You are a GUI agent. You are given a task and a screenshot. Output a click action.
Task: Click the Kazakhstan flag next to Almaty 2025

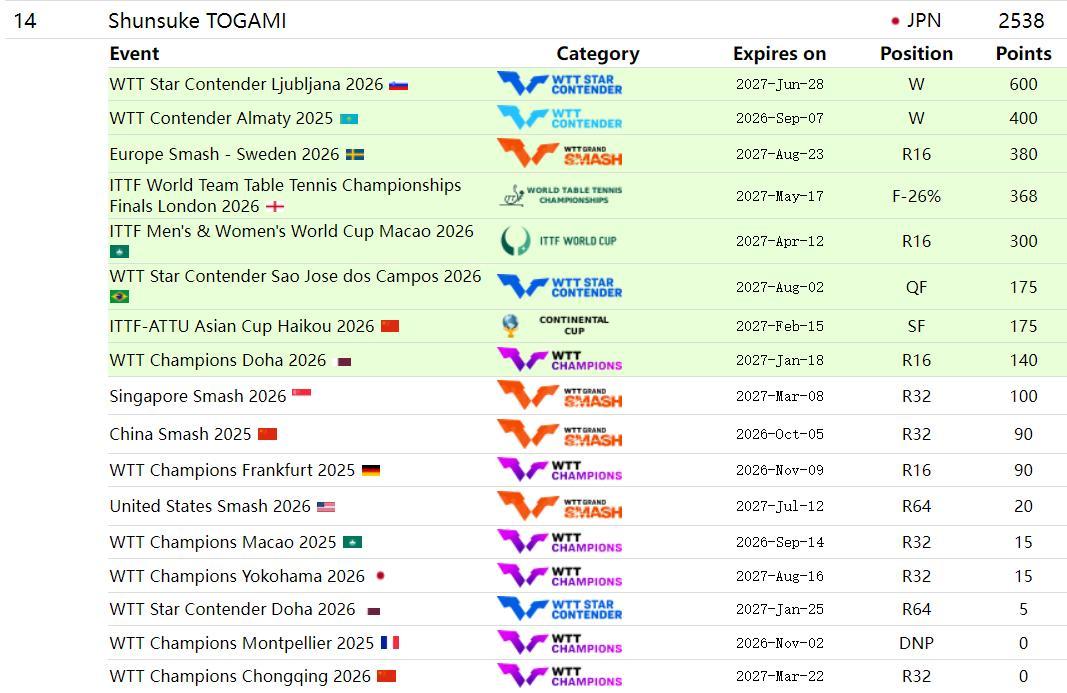coord(348,119)
